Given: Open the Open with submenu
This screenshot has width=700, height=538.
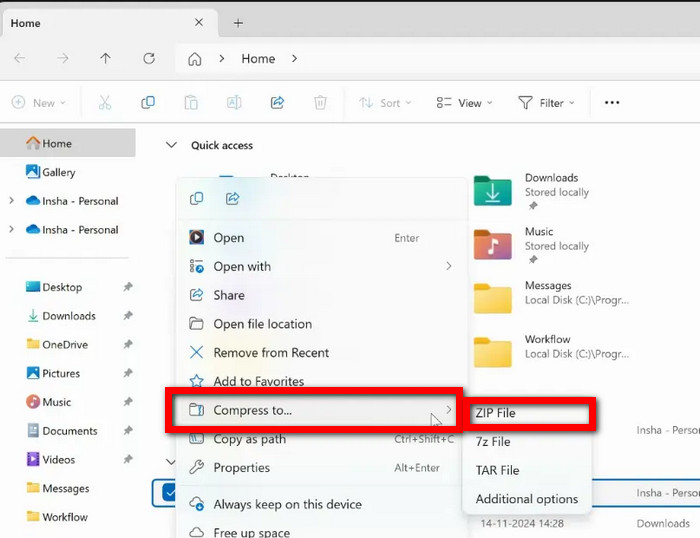Looking at the screenshot, I should point(321,267).
